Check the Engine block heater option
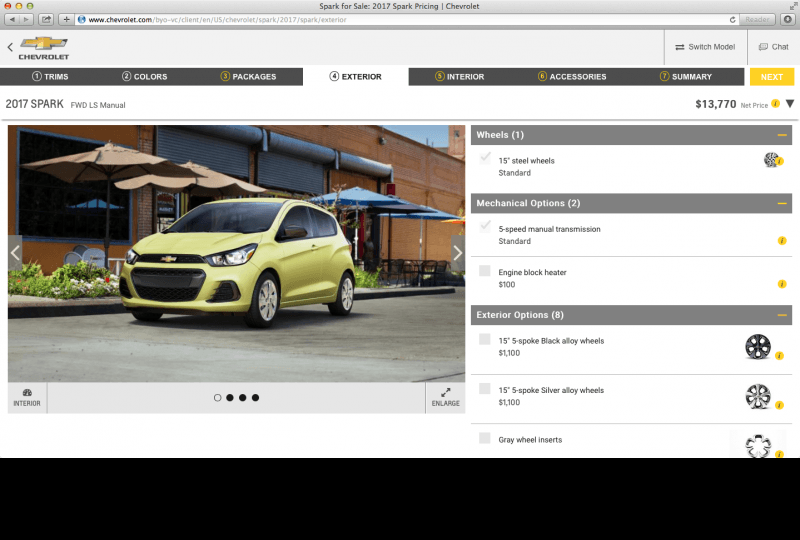Image resolution: width=800 pixels, height=540 pixels. [x=485, y=271]
